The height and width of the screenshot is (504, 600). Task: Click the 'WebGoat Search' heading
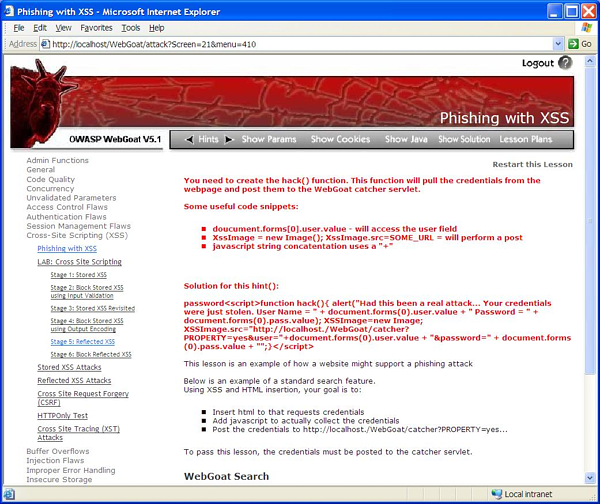pyautogui.click(x=226, y=476)
